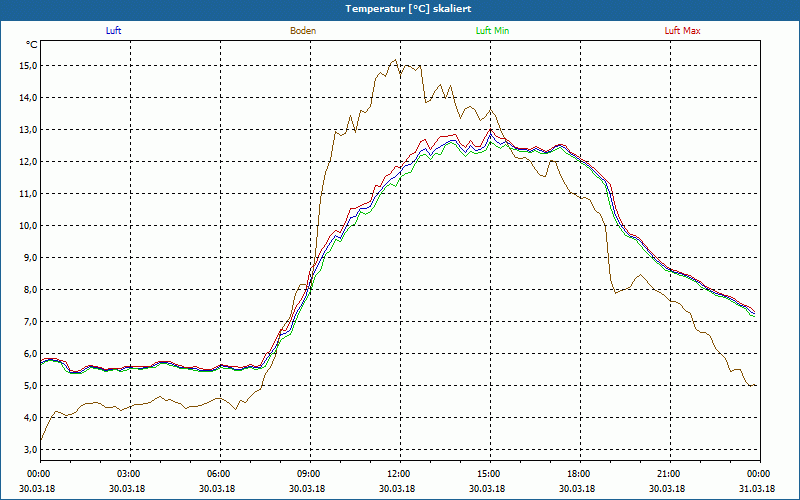Select the 10,0 y-axis value
Viewport: 800px width, 500px height.
[x=29, y=226]
